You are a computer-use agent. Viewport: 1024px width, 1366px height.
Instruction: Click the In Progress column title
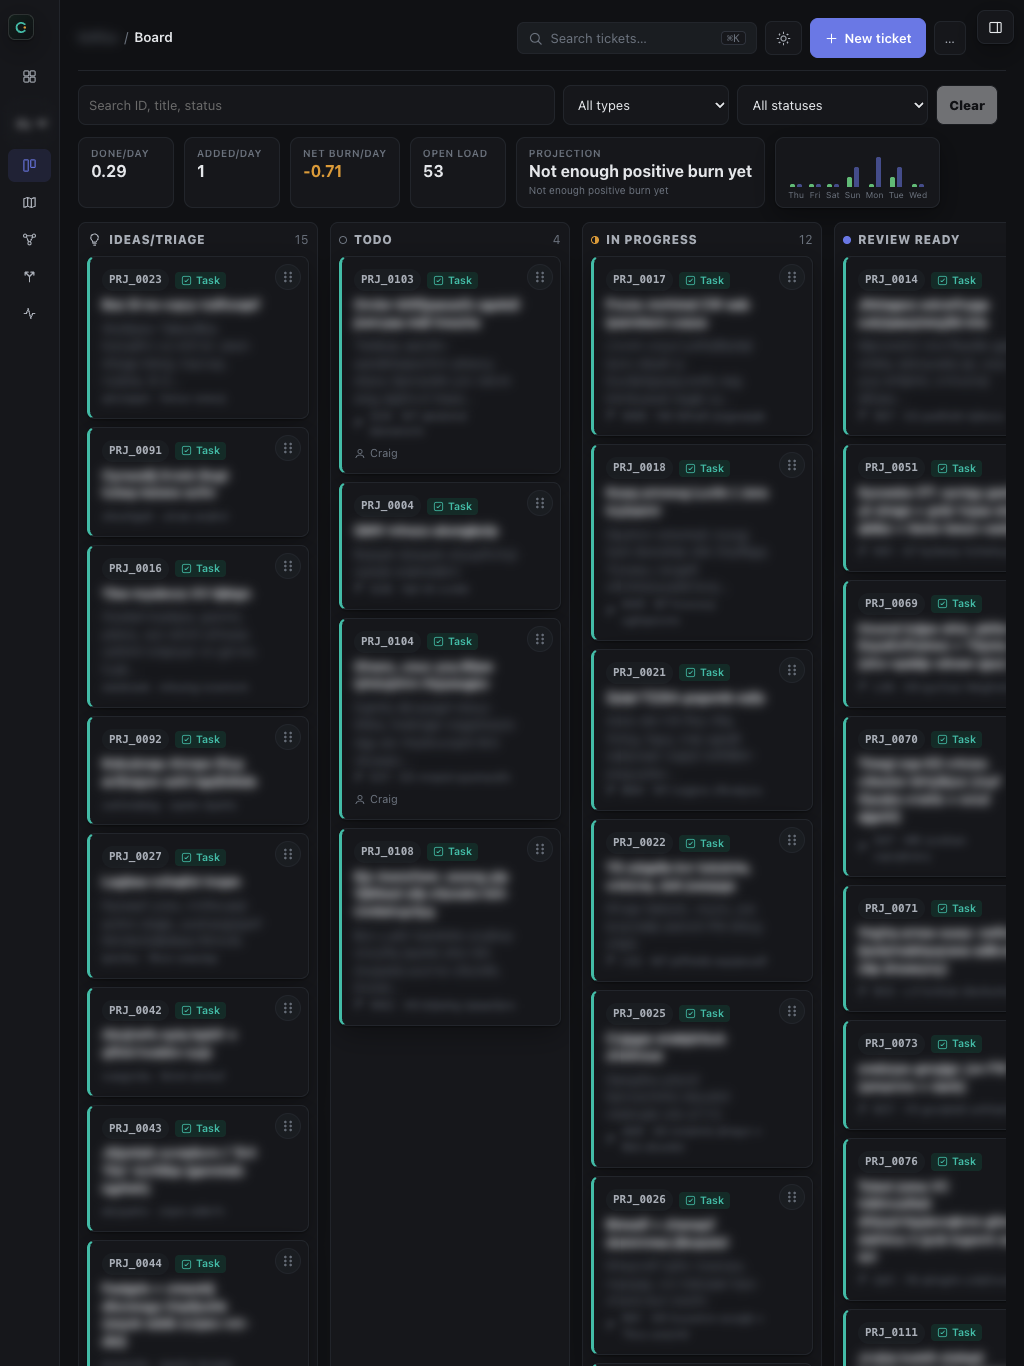[x=651, y=240]
